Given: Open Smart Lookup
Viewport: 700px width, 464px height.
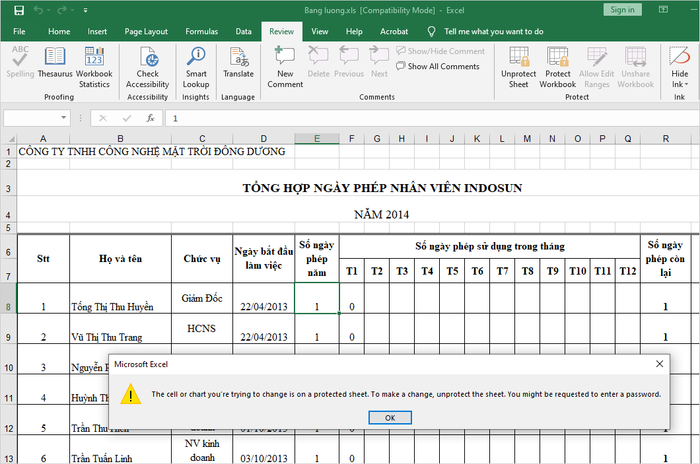Looking at the screenshot, I should point(196,67).
